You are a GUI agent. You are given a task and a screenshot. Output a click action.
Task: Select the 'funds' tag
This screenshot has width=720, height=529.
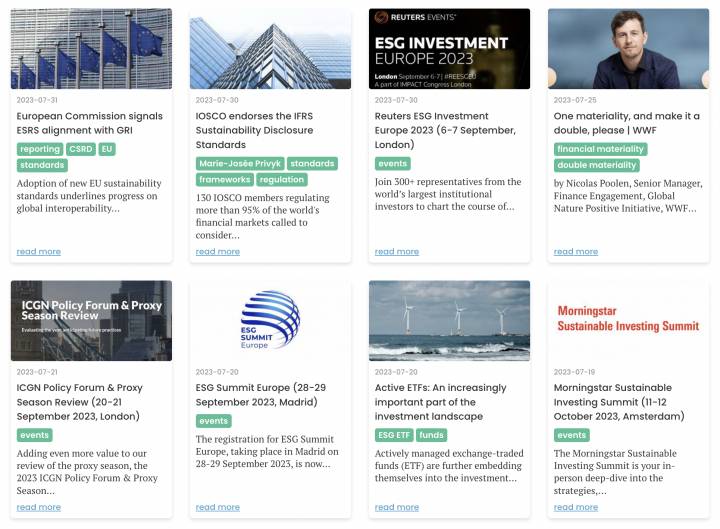pos(431,435)
